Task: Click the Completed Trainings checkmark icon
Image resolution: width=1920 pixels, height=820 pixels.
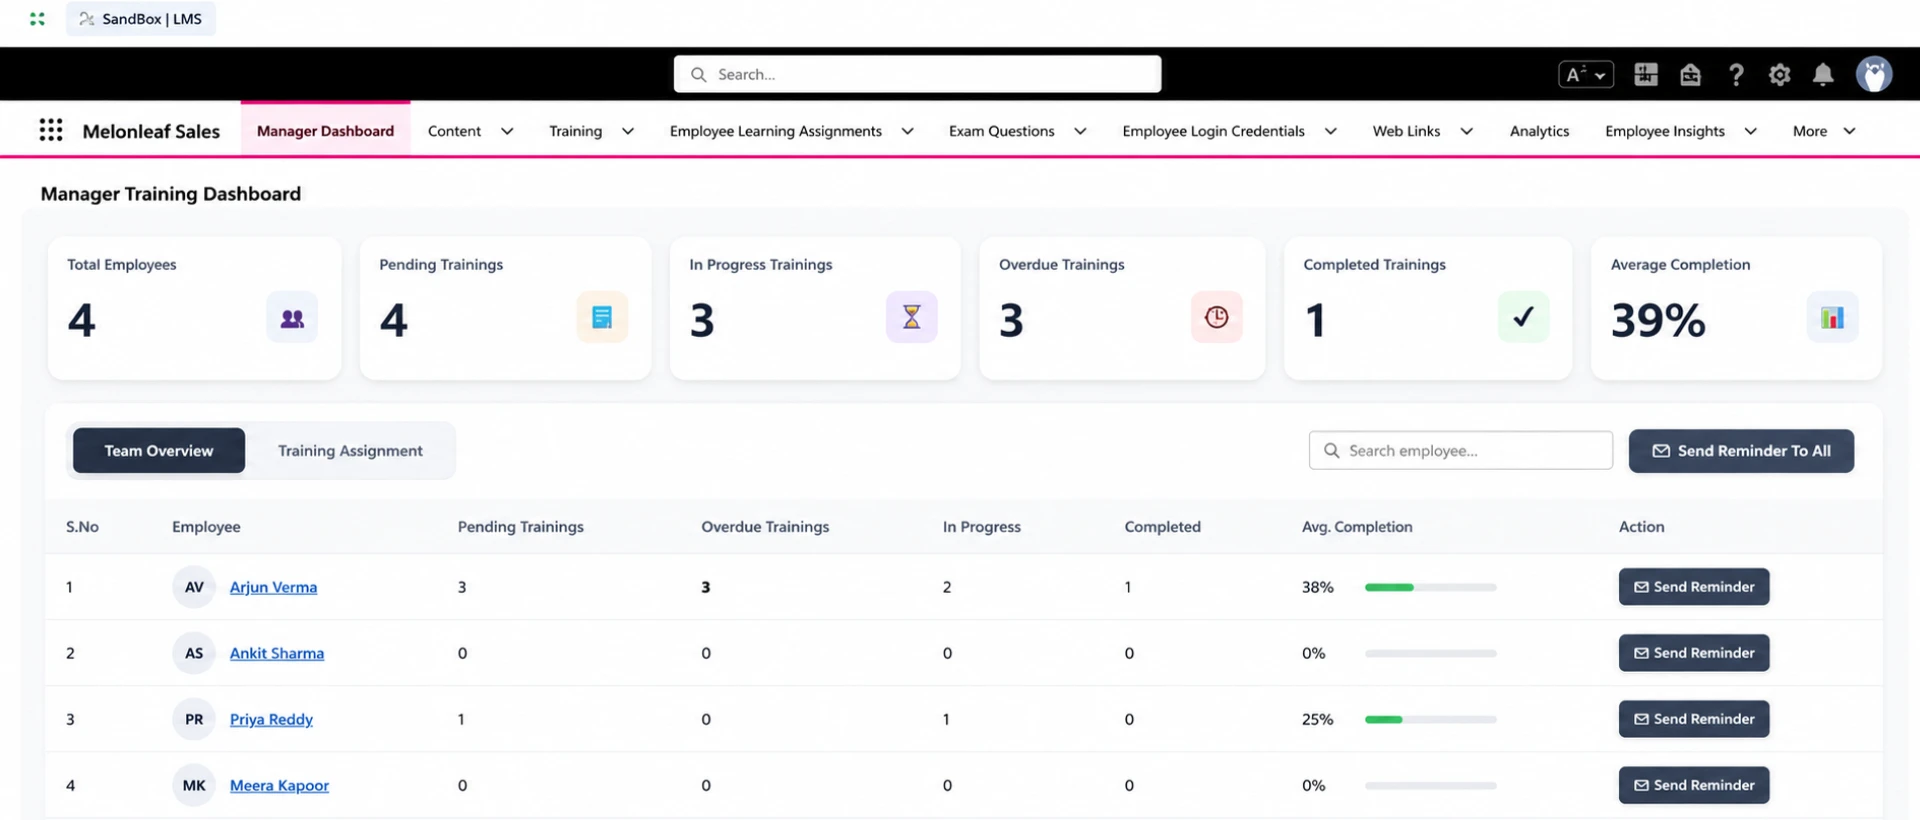Action: pos(1523,317)
